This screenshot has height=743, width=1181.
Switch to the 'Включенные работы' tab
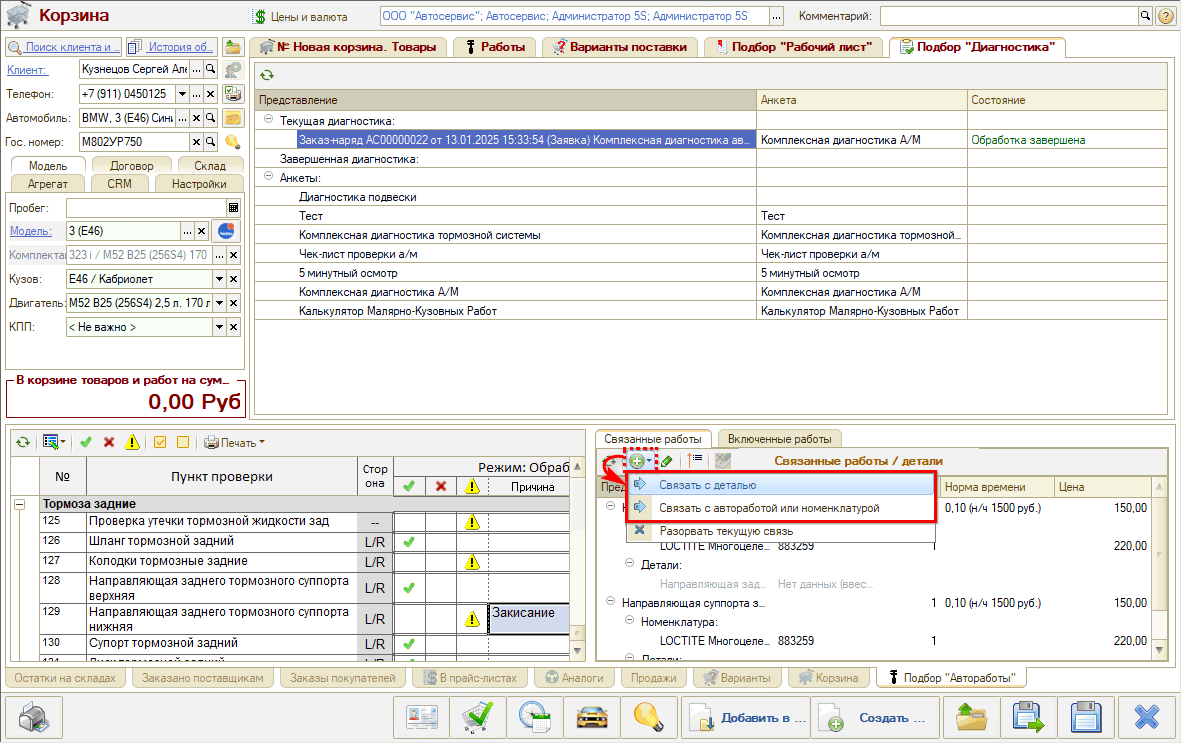coord(779,439)
